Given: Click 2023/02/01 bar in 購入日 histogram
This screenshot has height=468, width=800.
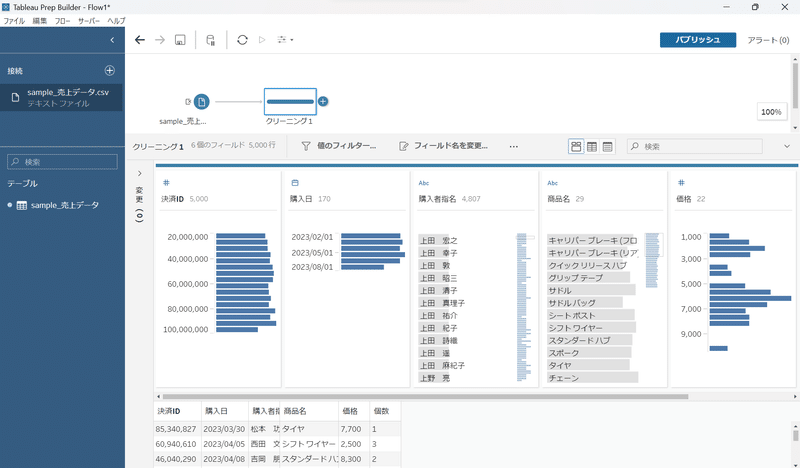Looking at the screenshot, I should [371, 236].
